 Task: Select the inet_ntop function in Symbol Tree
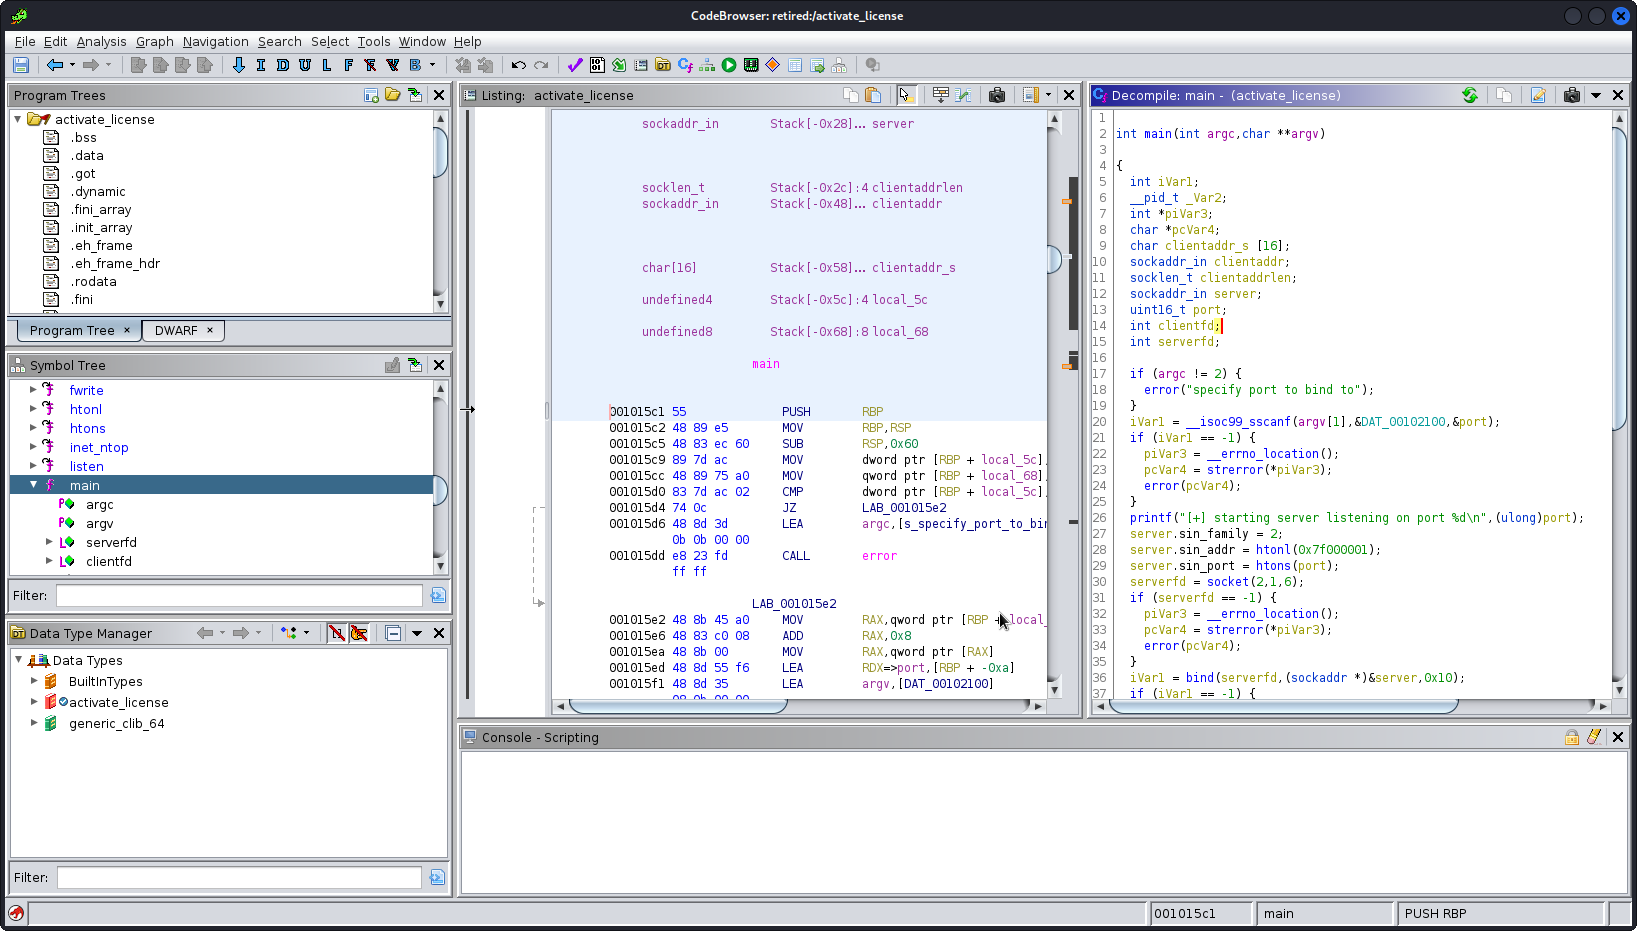pos(98,447)
